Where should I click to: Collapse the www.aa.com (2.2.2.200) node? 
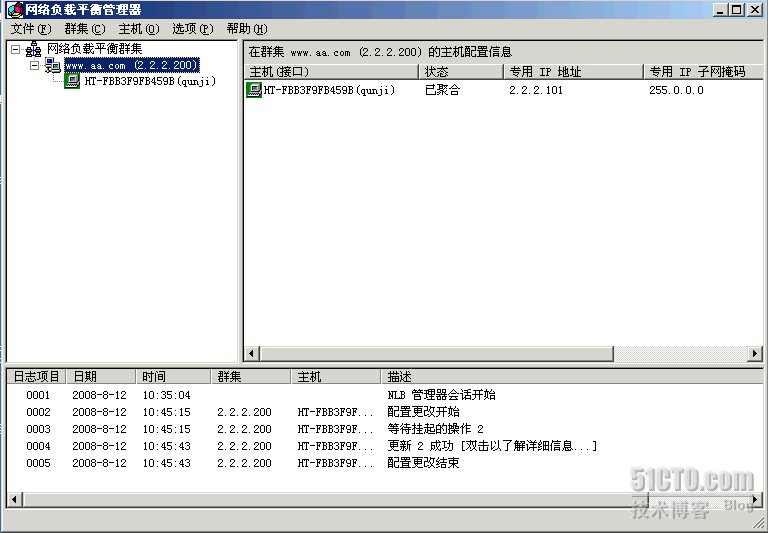click(x=35, y=65)
